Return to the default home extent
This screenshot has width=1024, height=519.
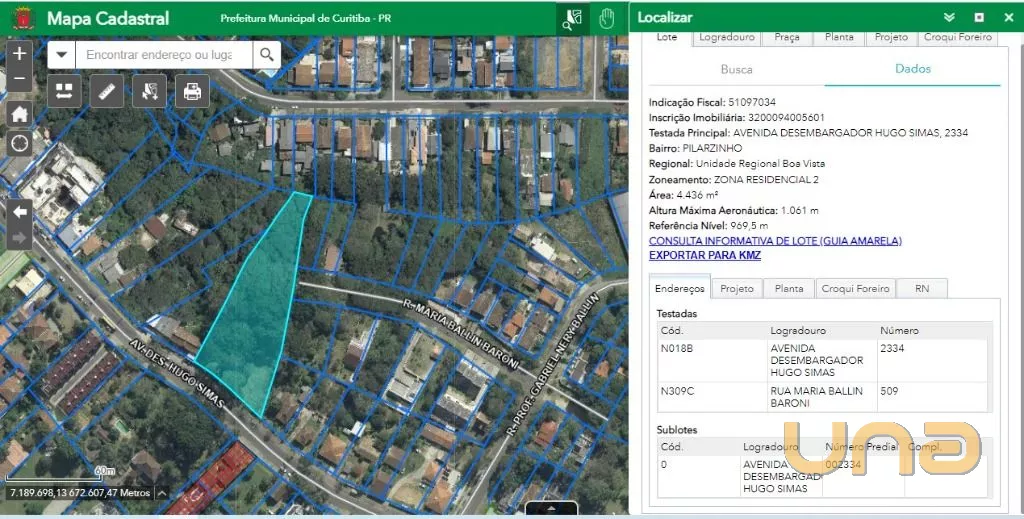tap(19, 113)
